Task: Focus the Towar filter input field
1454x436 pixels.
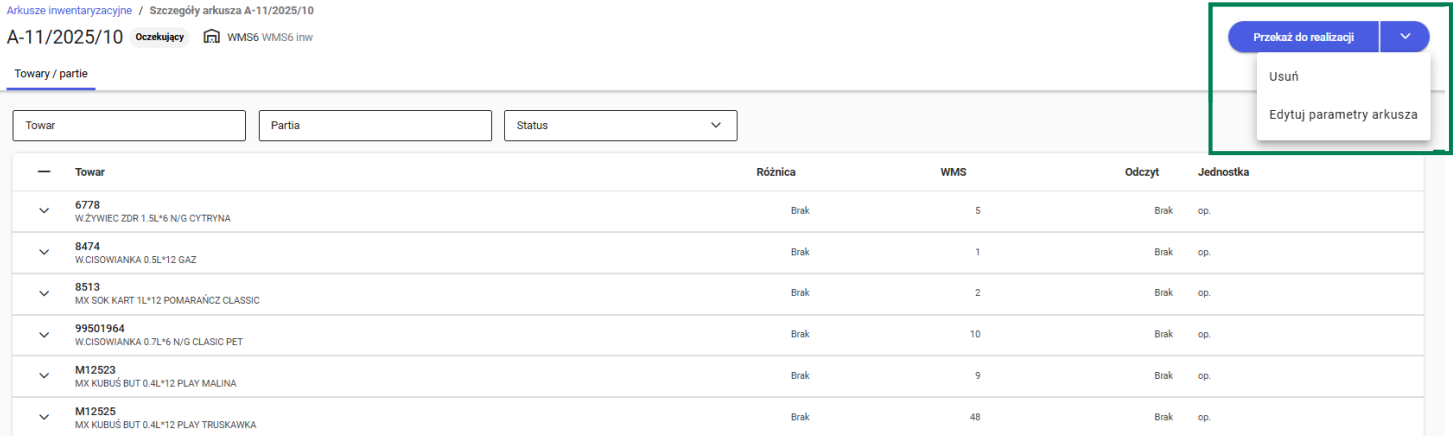Action: pos(129,125)
